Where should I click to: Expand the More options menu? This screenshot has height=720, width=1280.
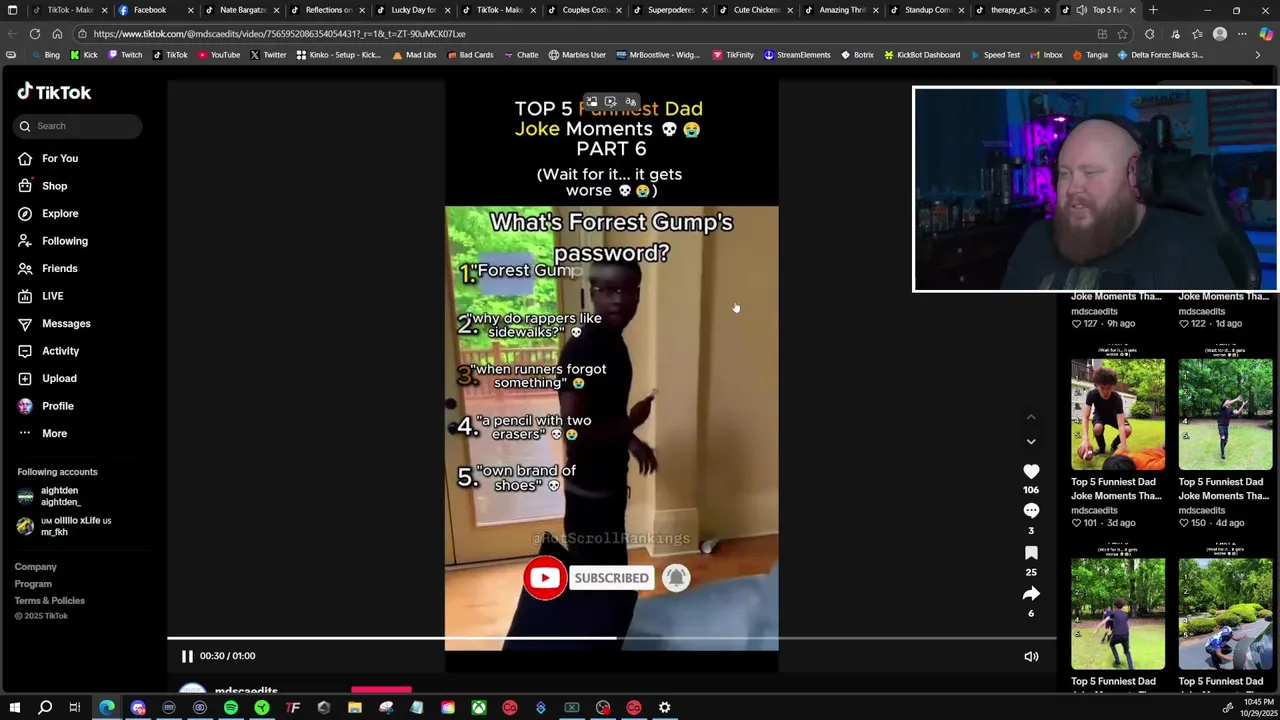pos(43,433)
